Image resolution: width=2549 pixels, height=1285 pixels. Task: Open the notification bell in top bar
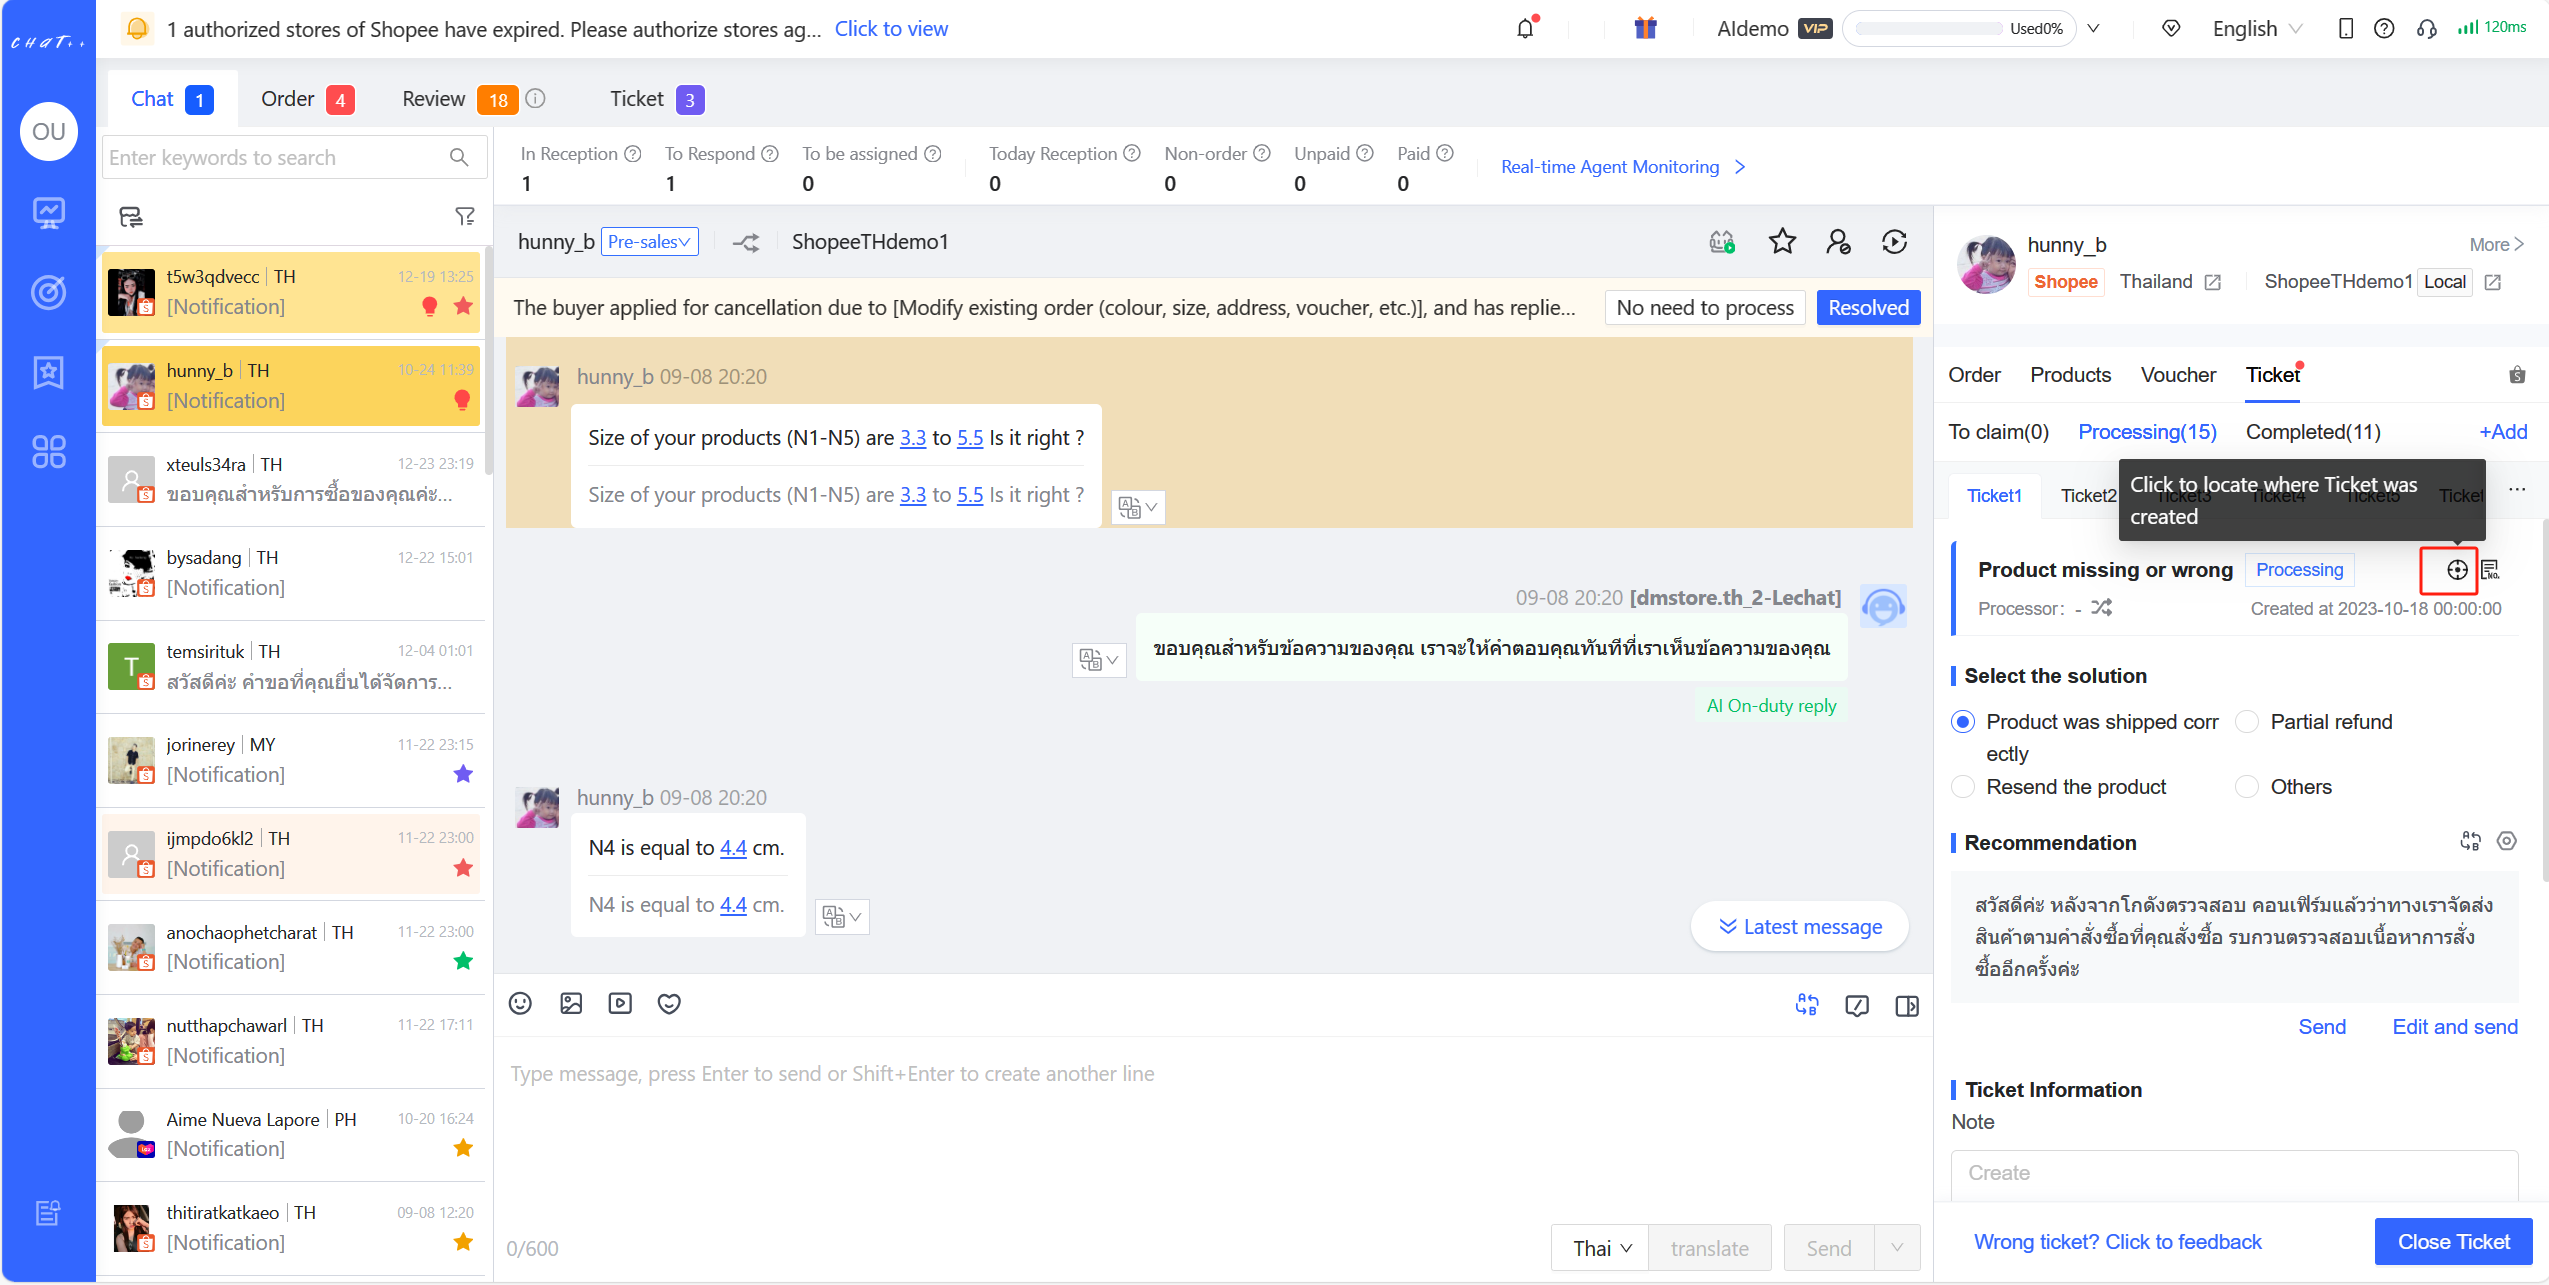point(1525,28)
